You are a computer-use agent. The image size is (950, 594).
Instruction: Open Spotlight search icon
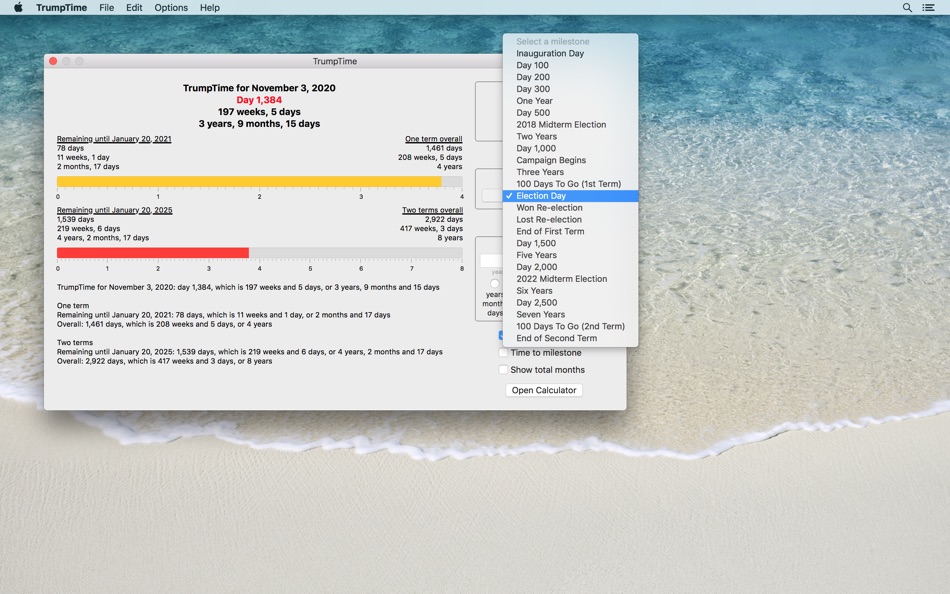tap(907, 7)
